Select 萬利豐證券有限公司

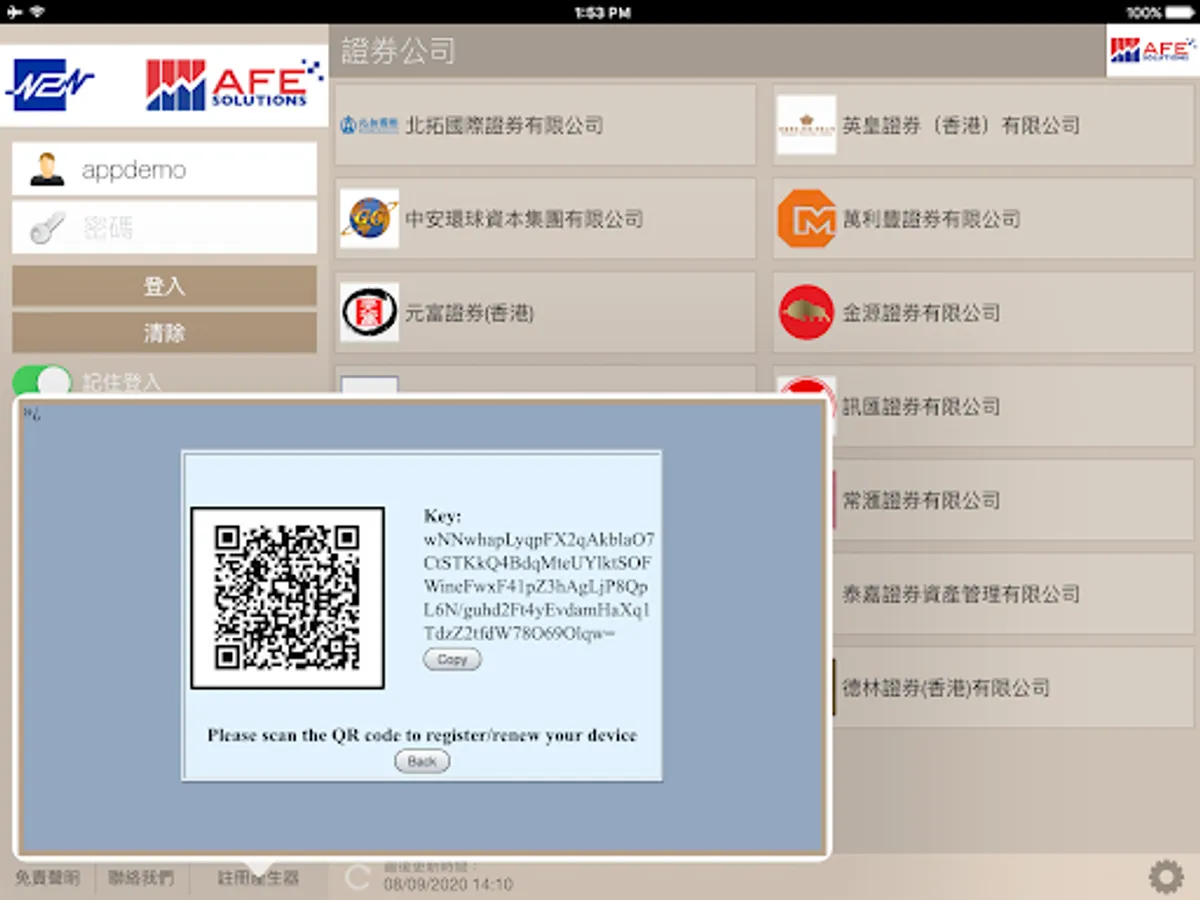983,218
